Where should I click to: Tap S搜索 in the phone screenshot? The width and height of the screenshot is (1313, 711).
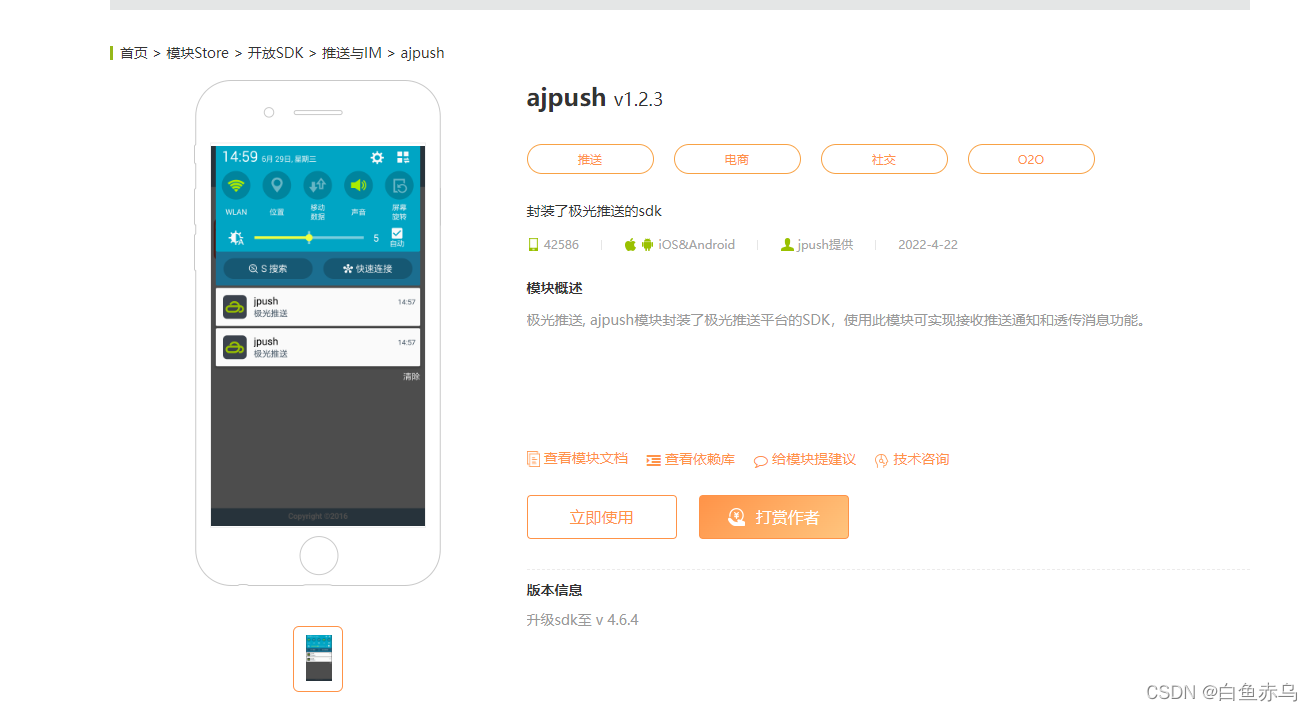[268, 269]
